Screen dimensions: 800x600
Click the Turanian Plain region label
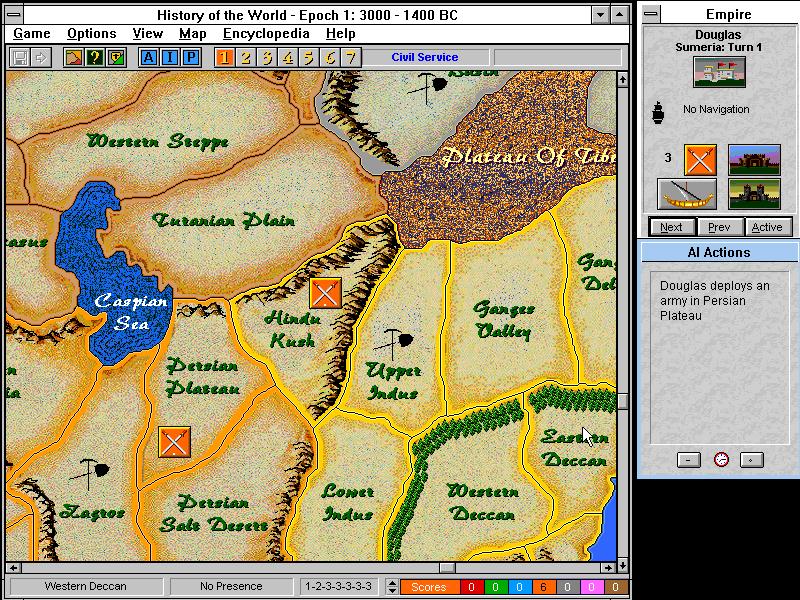tap(223, 220)
